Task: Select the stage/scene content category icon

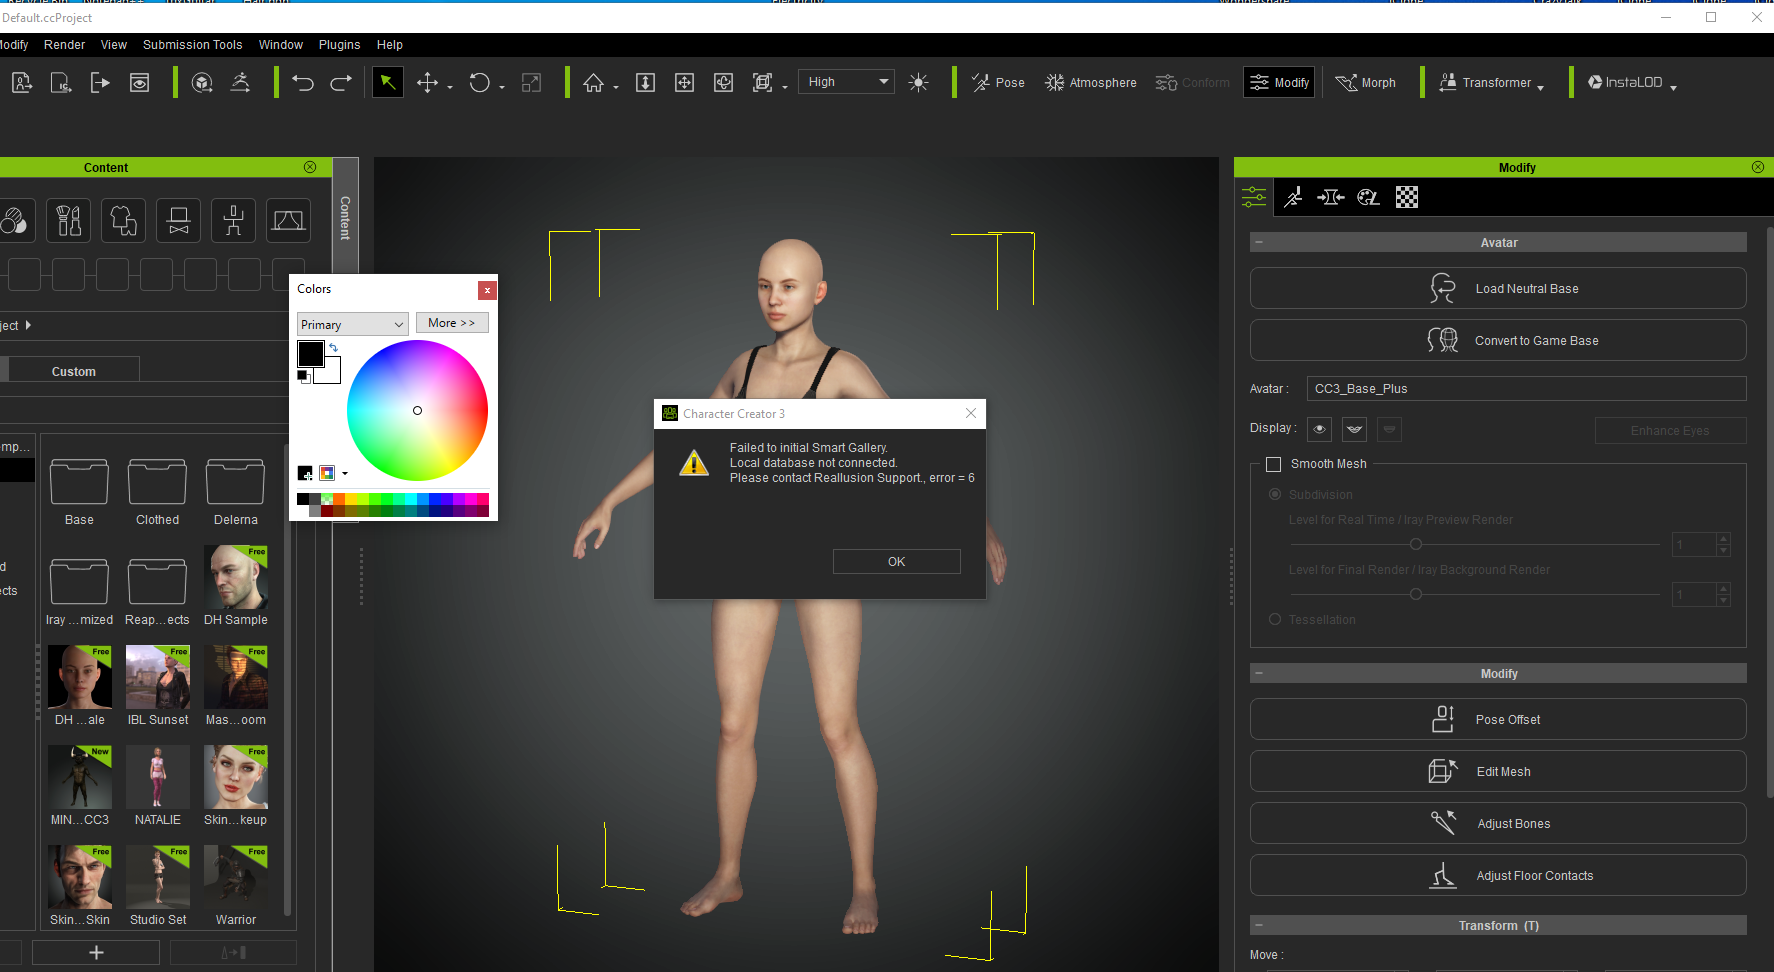Action: [x=288, y=220]
